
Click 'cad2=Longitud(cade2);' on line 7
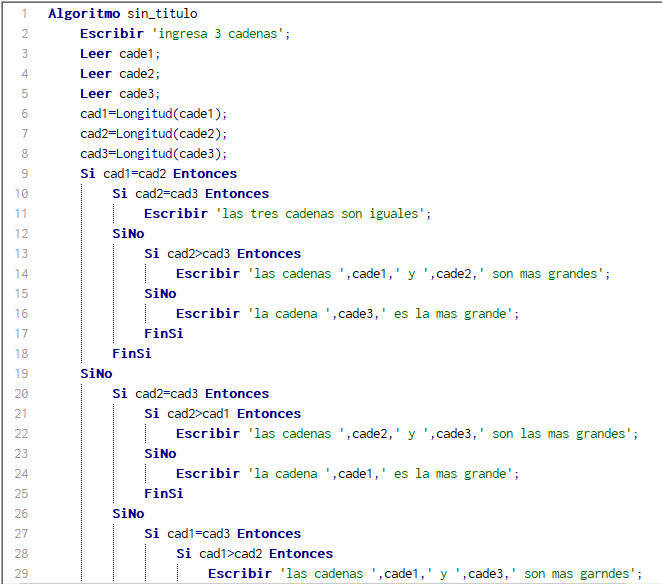(x=154, y=134)
